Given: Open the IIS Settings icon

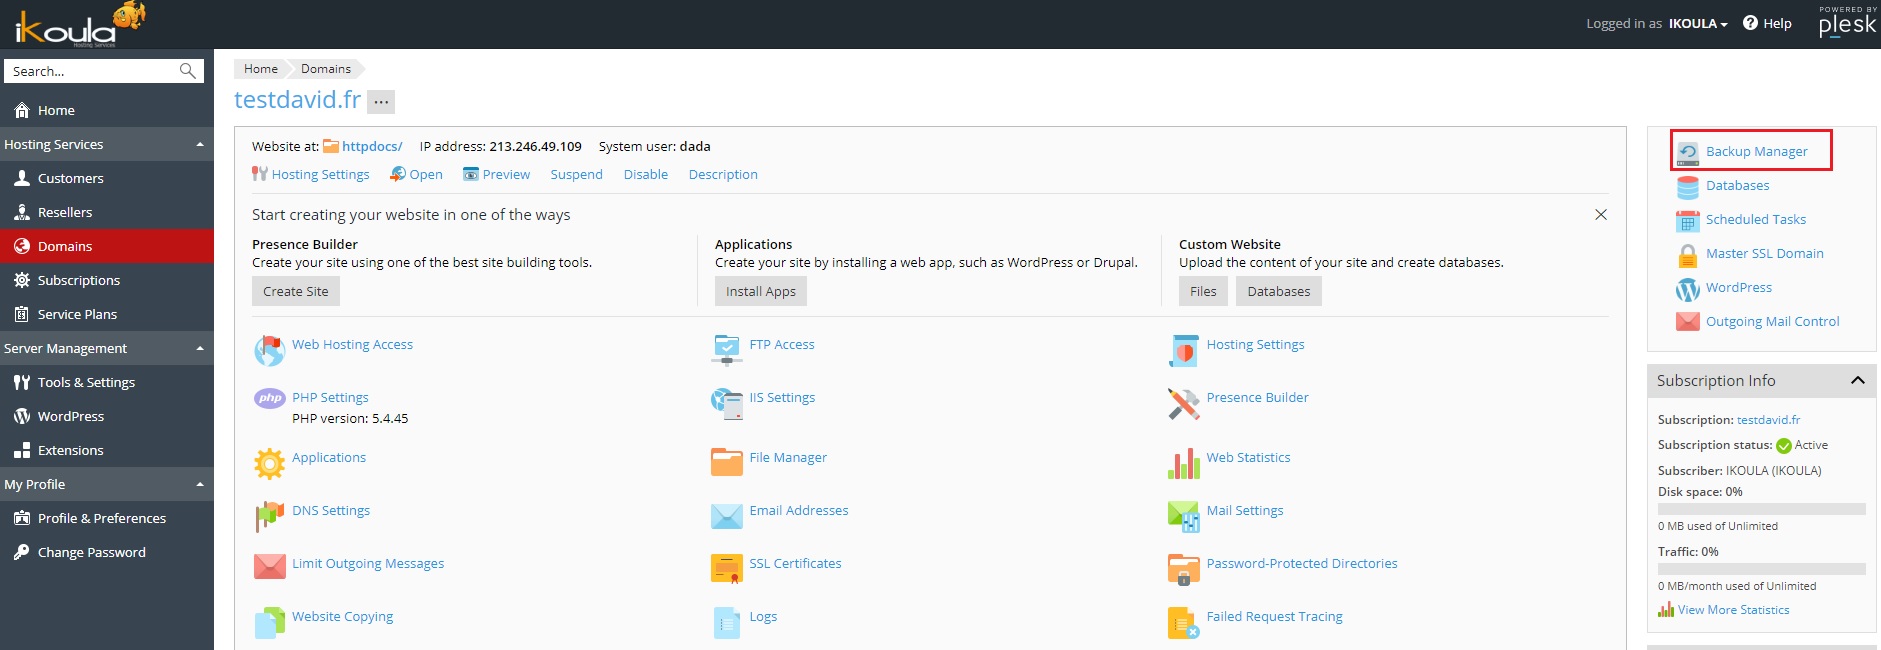Looking at the screenshot, I should pyautogui.click(x=727, y=403).
